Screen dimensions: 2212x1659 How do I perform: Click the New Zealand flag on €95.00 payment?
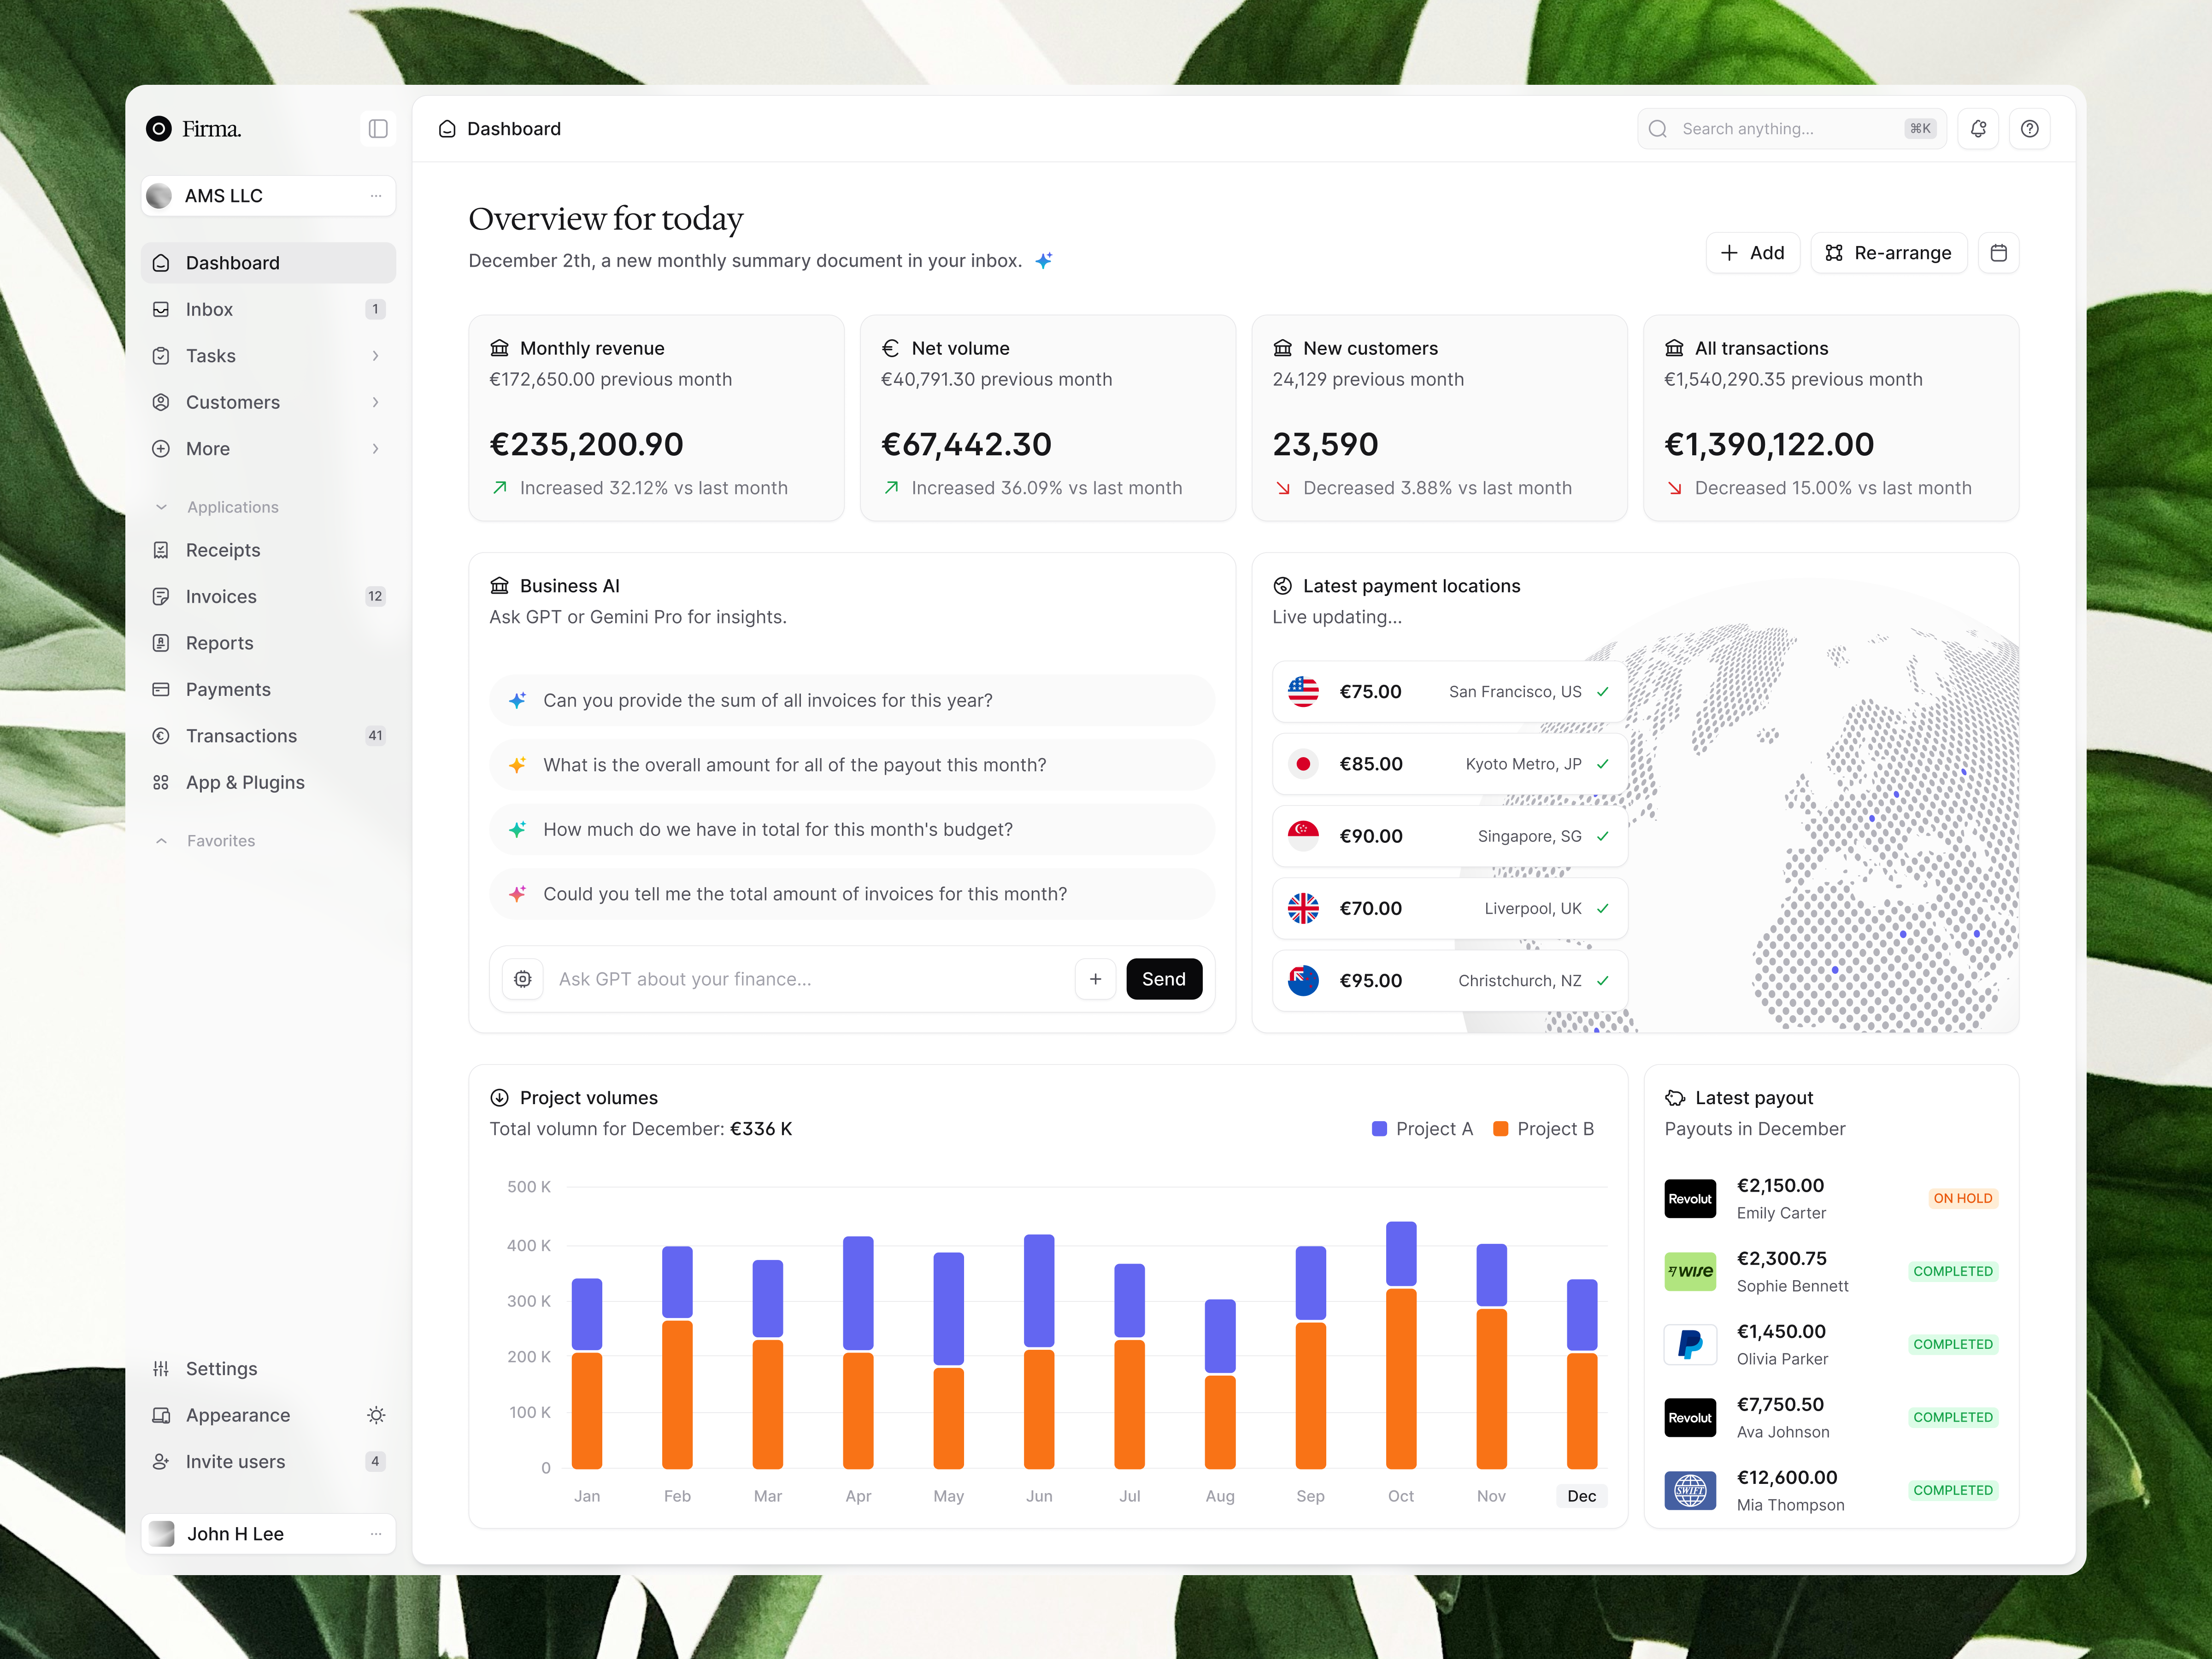[1303, 981]
